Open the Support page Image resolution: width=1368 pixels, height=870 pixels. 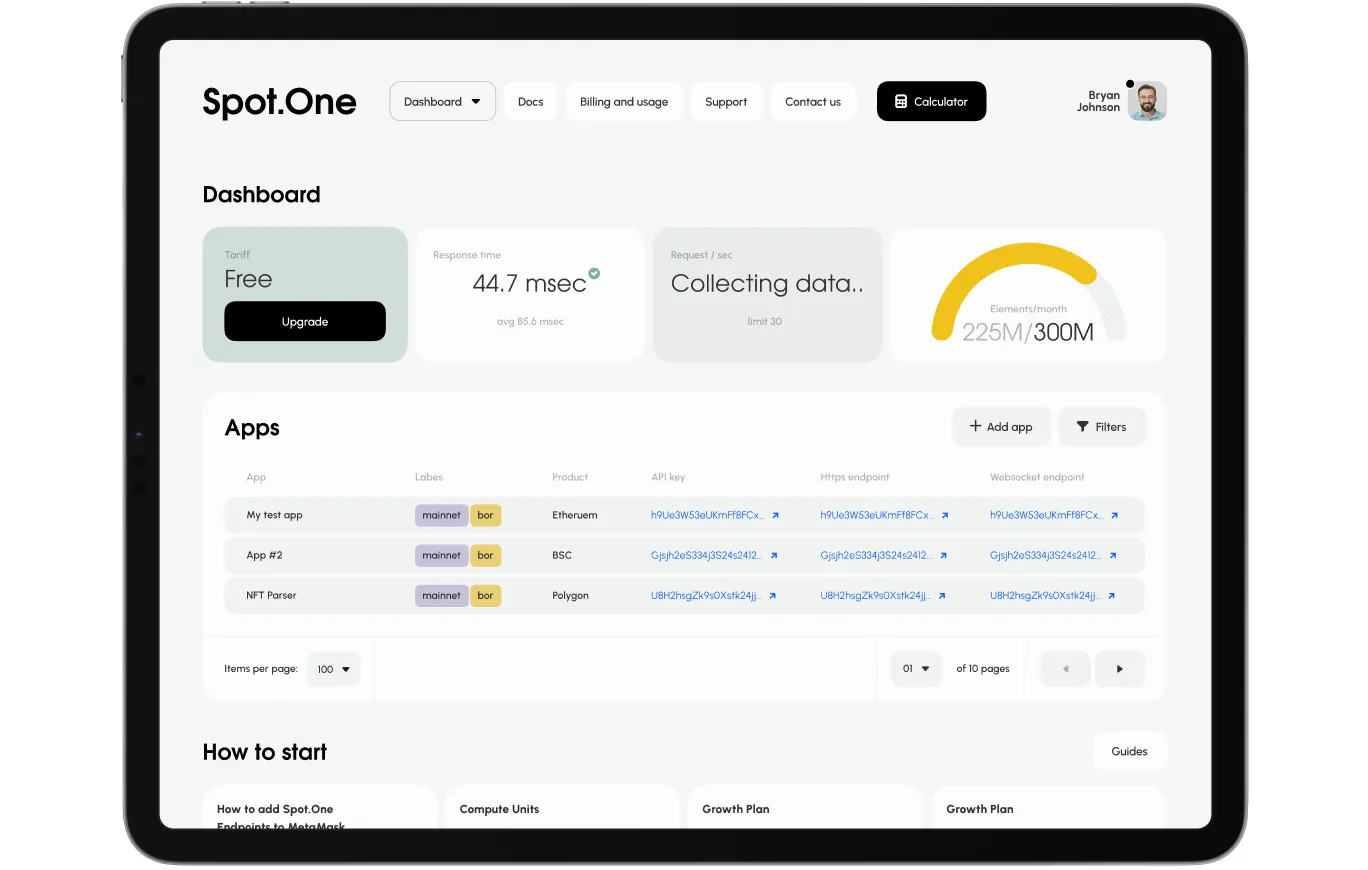coord(726,102)
